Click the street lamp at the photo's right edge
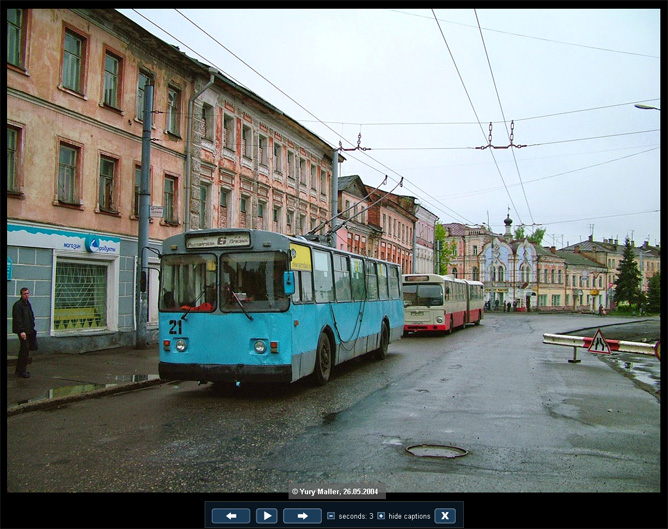 [x=646, y=106]
